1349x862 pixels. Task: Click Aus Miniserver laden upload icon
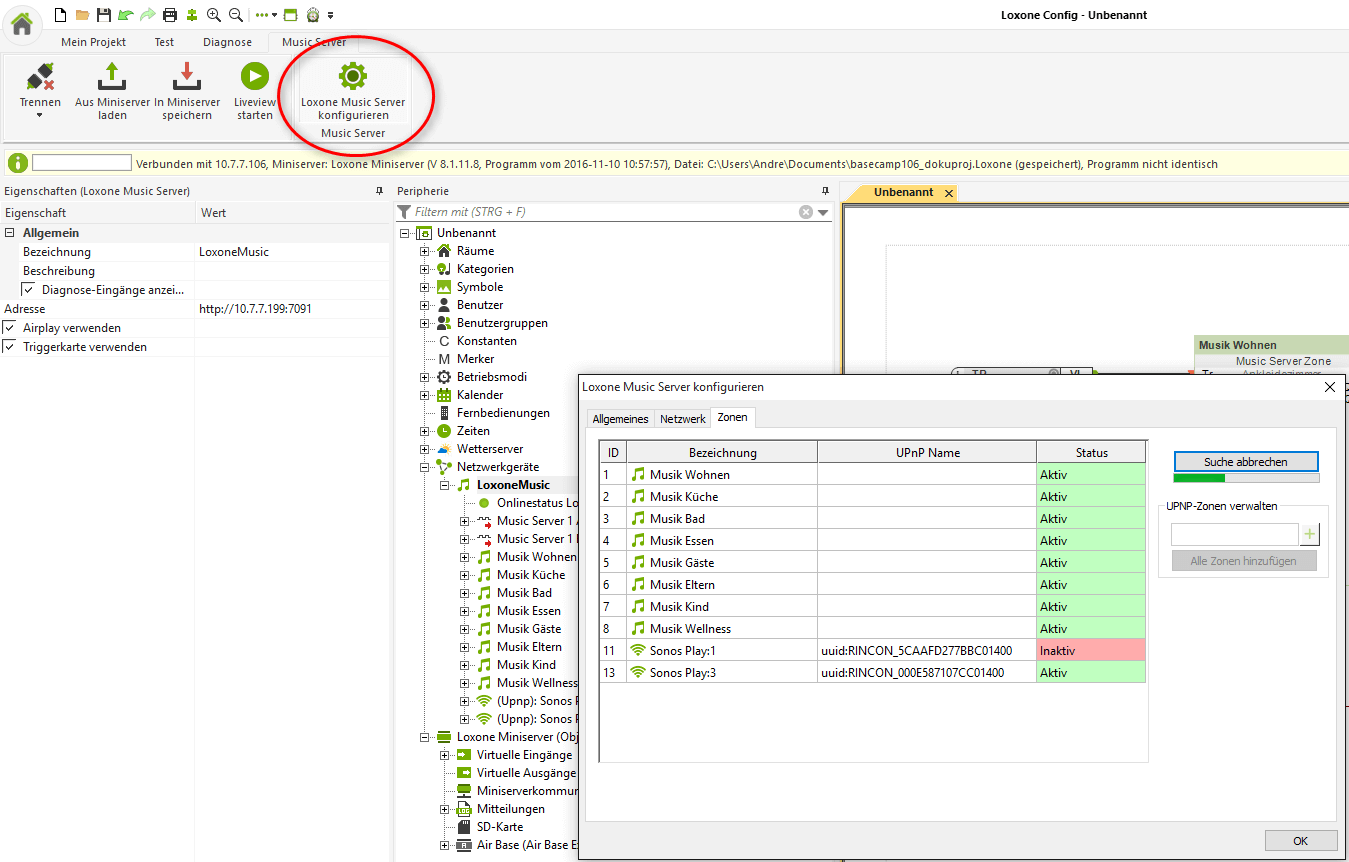coord(112,76)
